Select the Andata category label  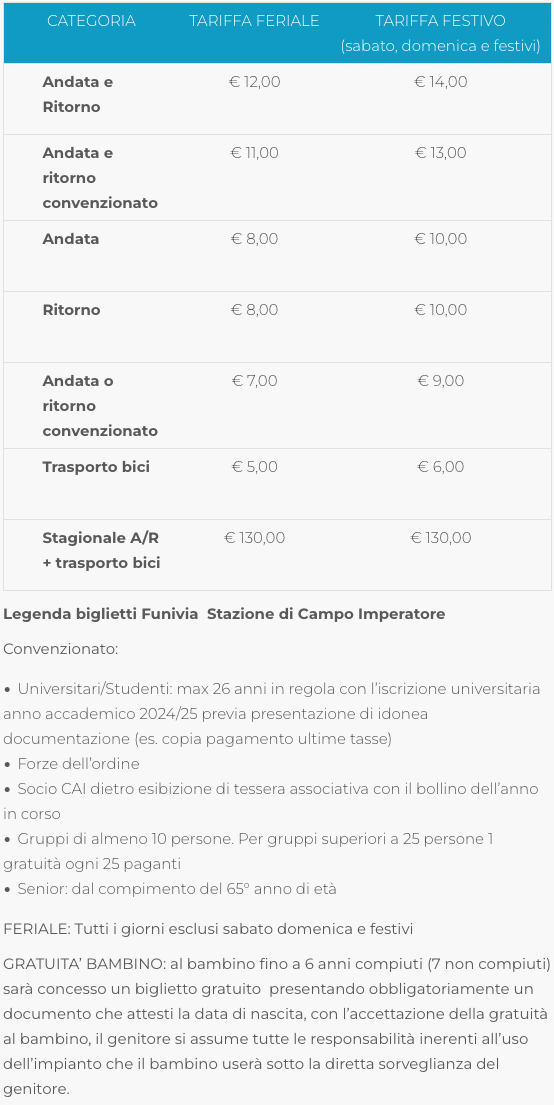(x=71, y=239)
